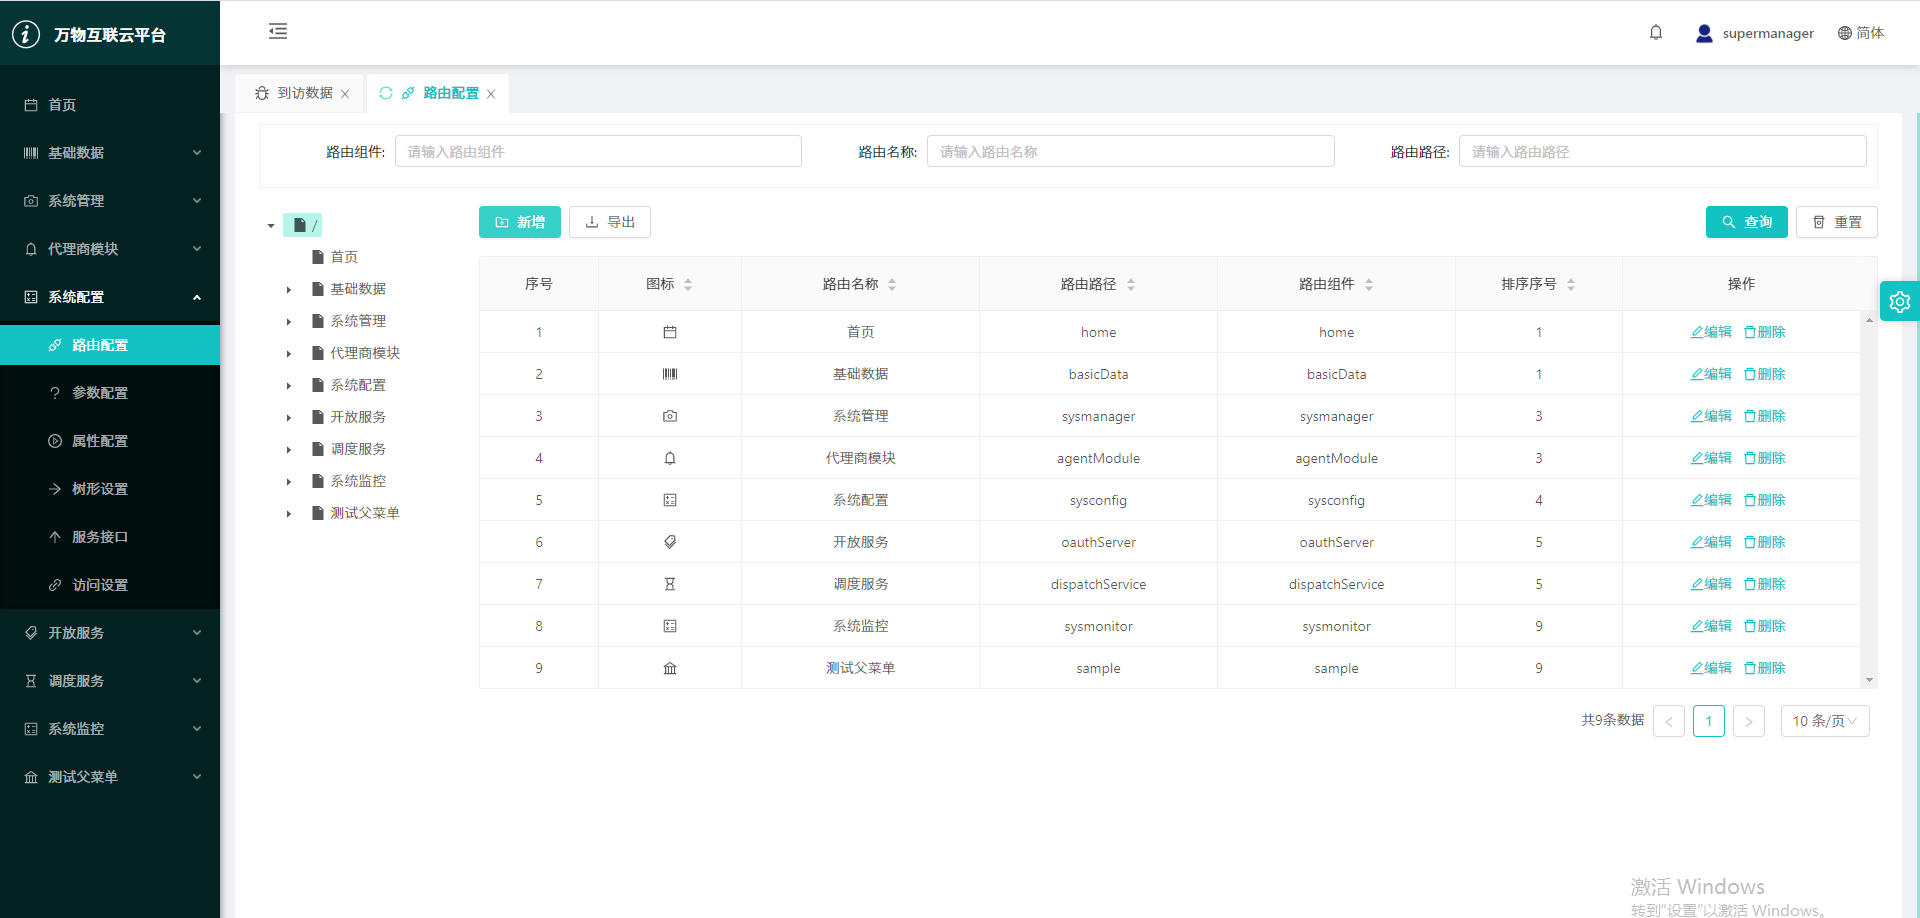Select 首页 leaf in route tree
The height and width of the screenshot is (918, 1920).
(335, 257)
